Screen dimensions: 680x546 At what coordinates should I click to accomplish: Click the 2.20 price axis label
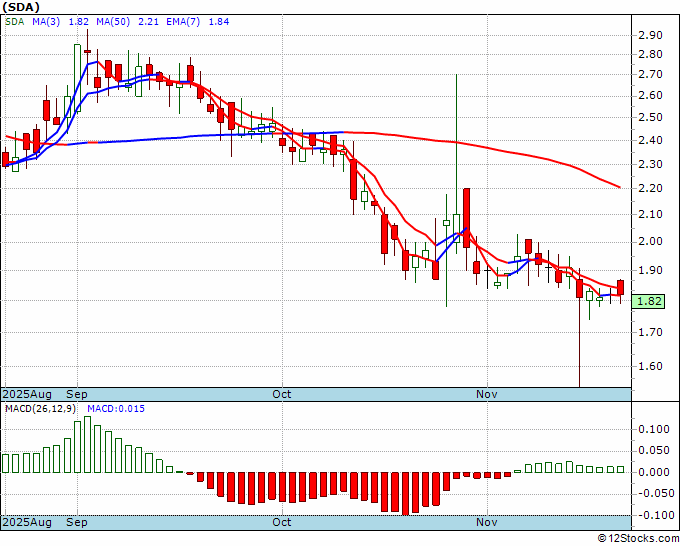(650, 189)
